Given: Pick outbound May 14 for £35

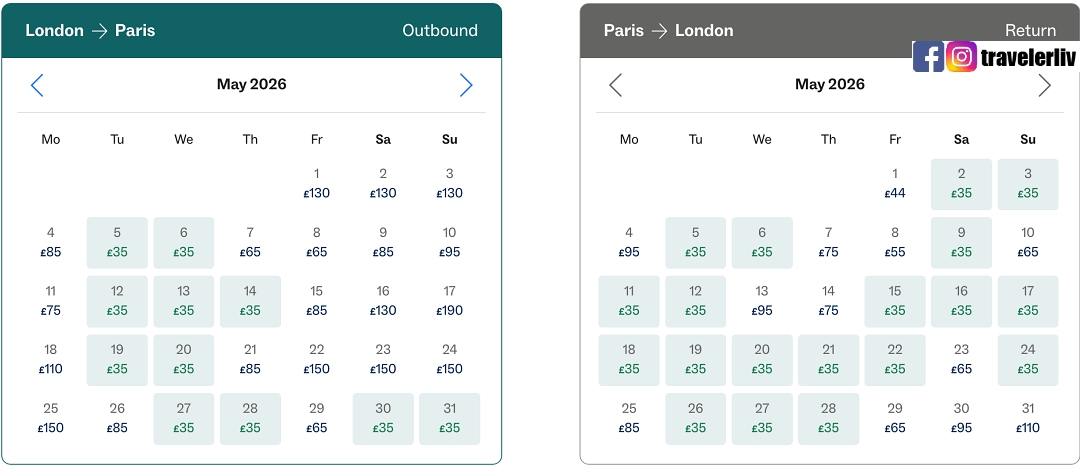Looking at the screenshot, I should [250, 301].
